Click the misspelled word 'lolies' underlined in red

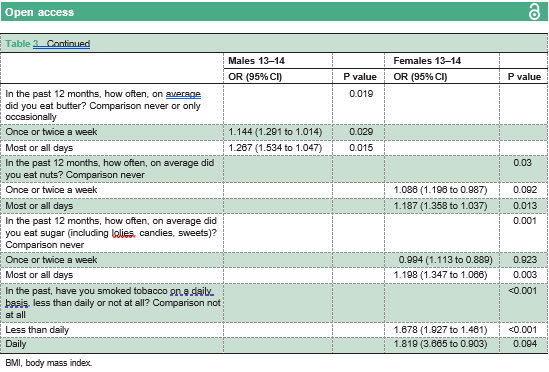coord(123,233)
